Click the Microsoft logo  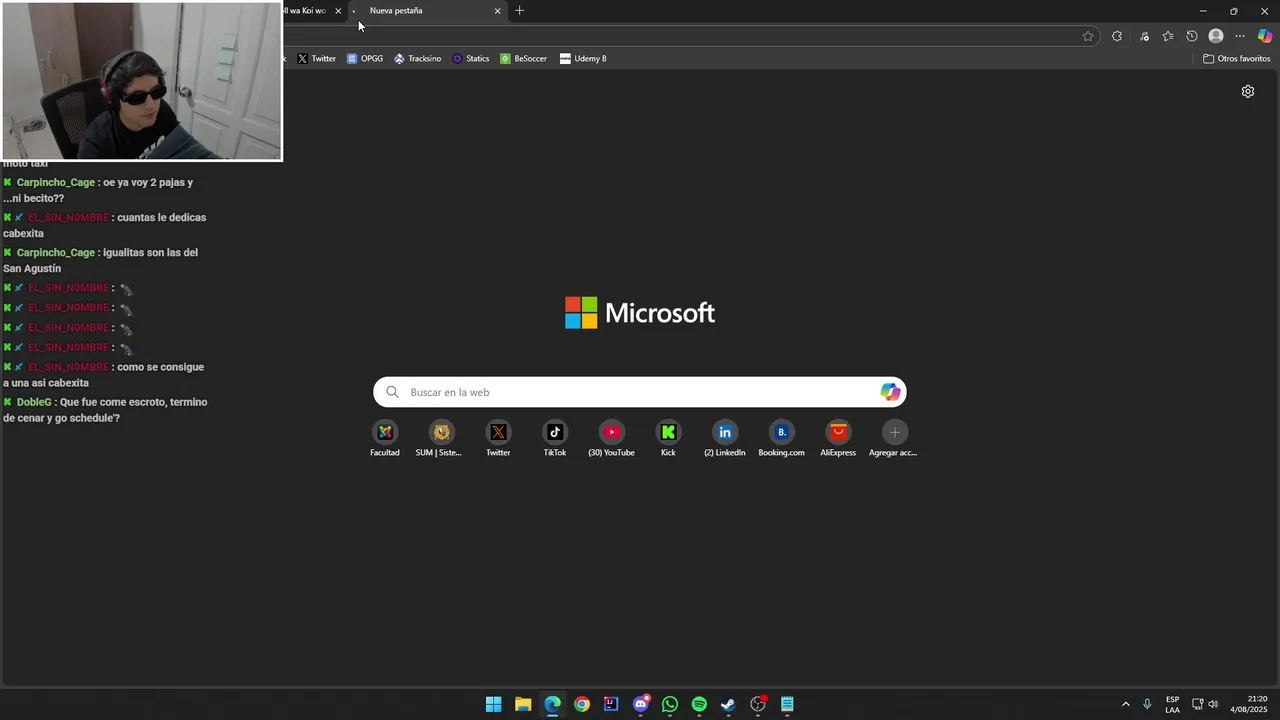[x=640, y=313]
